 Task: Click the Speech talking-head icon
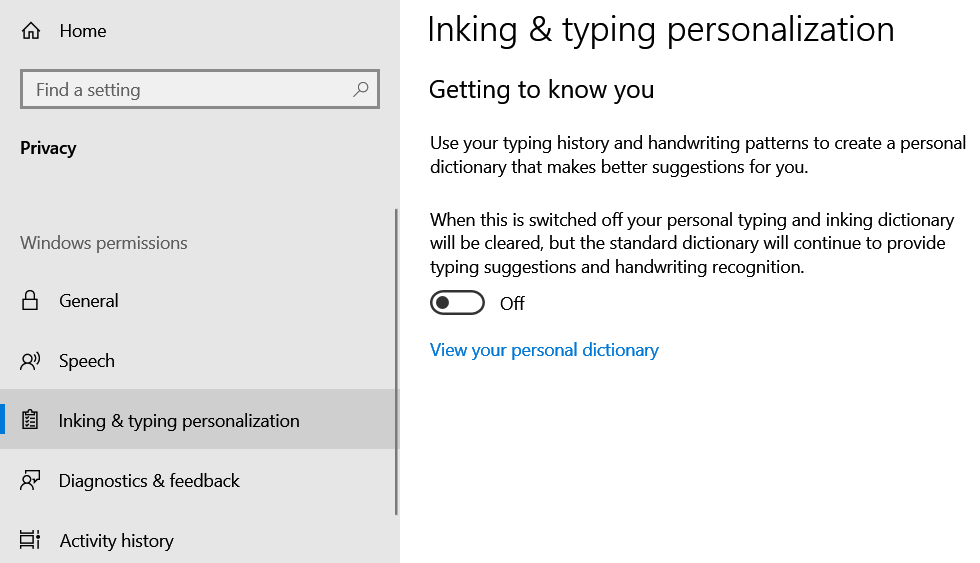coord(30,361)
